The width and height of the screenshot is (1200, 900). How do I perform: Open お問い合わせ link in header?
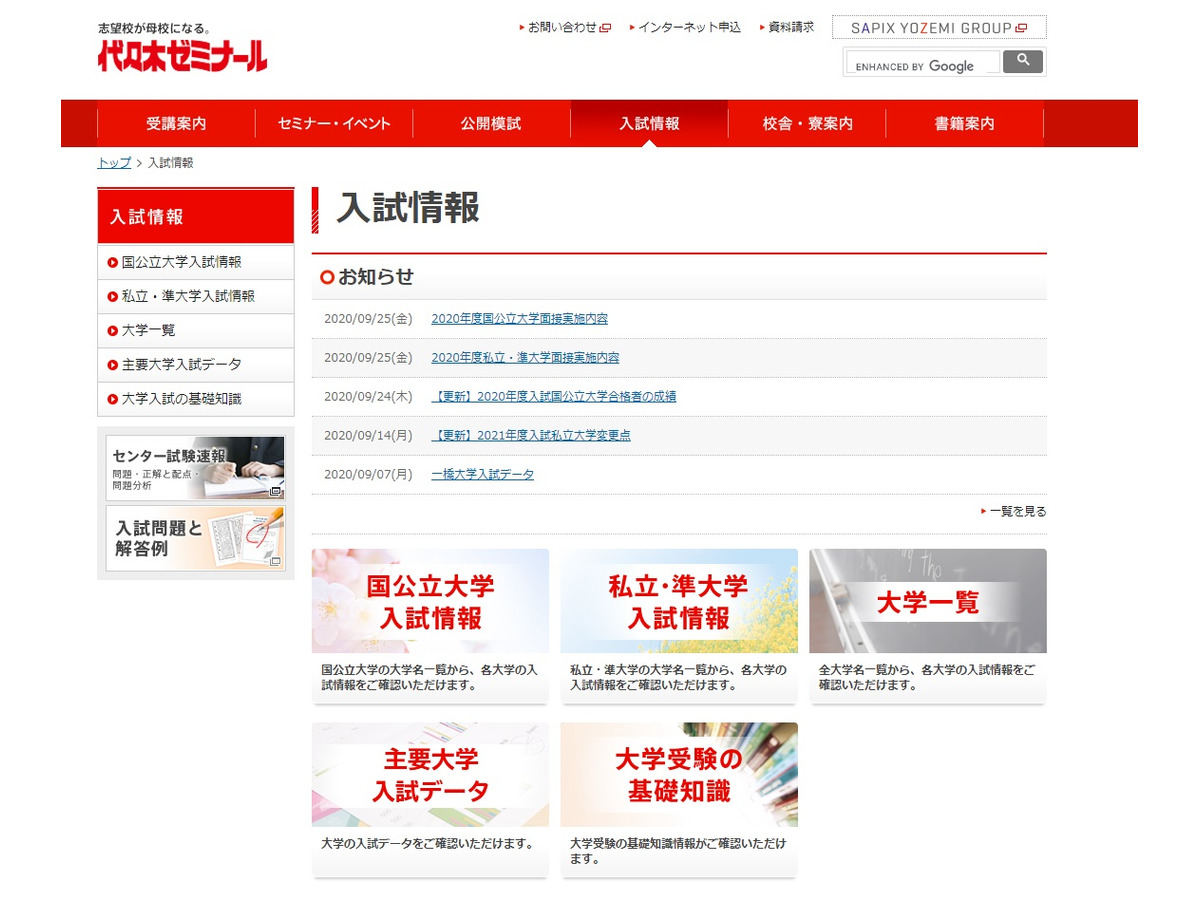pos(565,28)
